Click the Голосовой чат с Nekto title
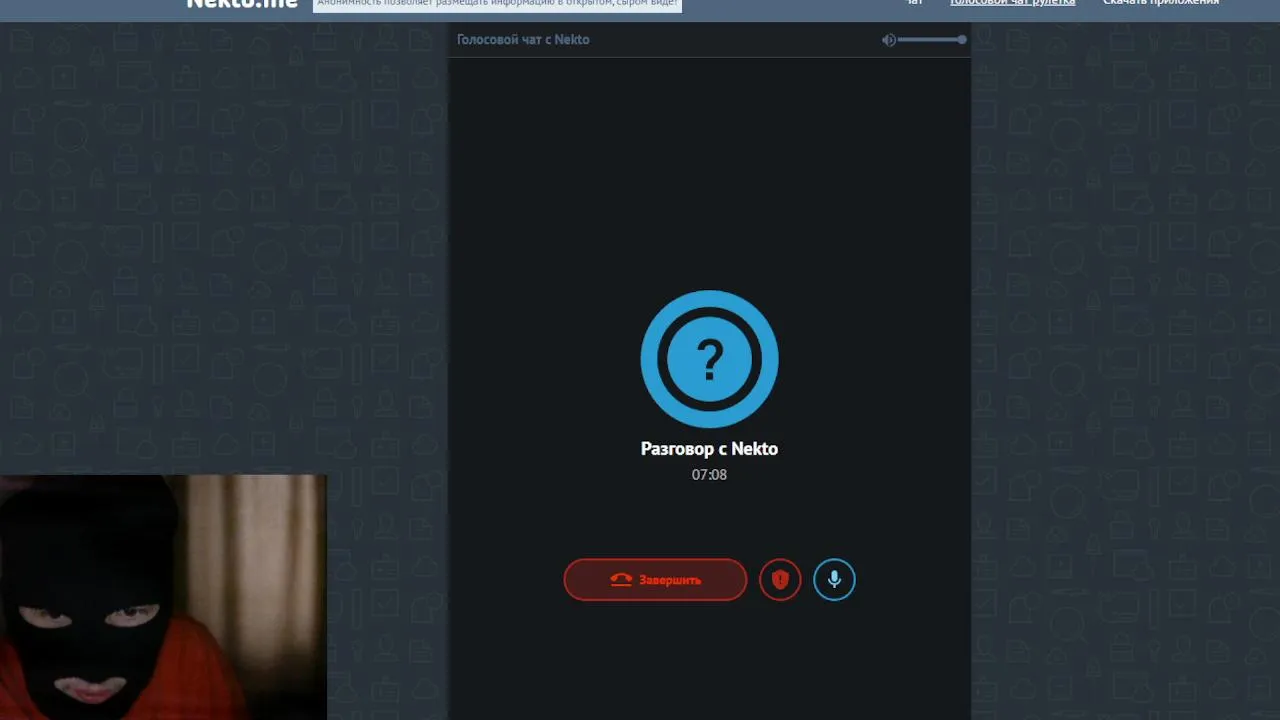This screenshot has height=720, width=1280. click(x=523, y=40)
